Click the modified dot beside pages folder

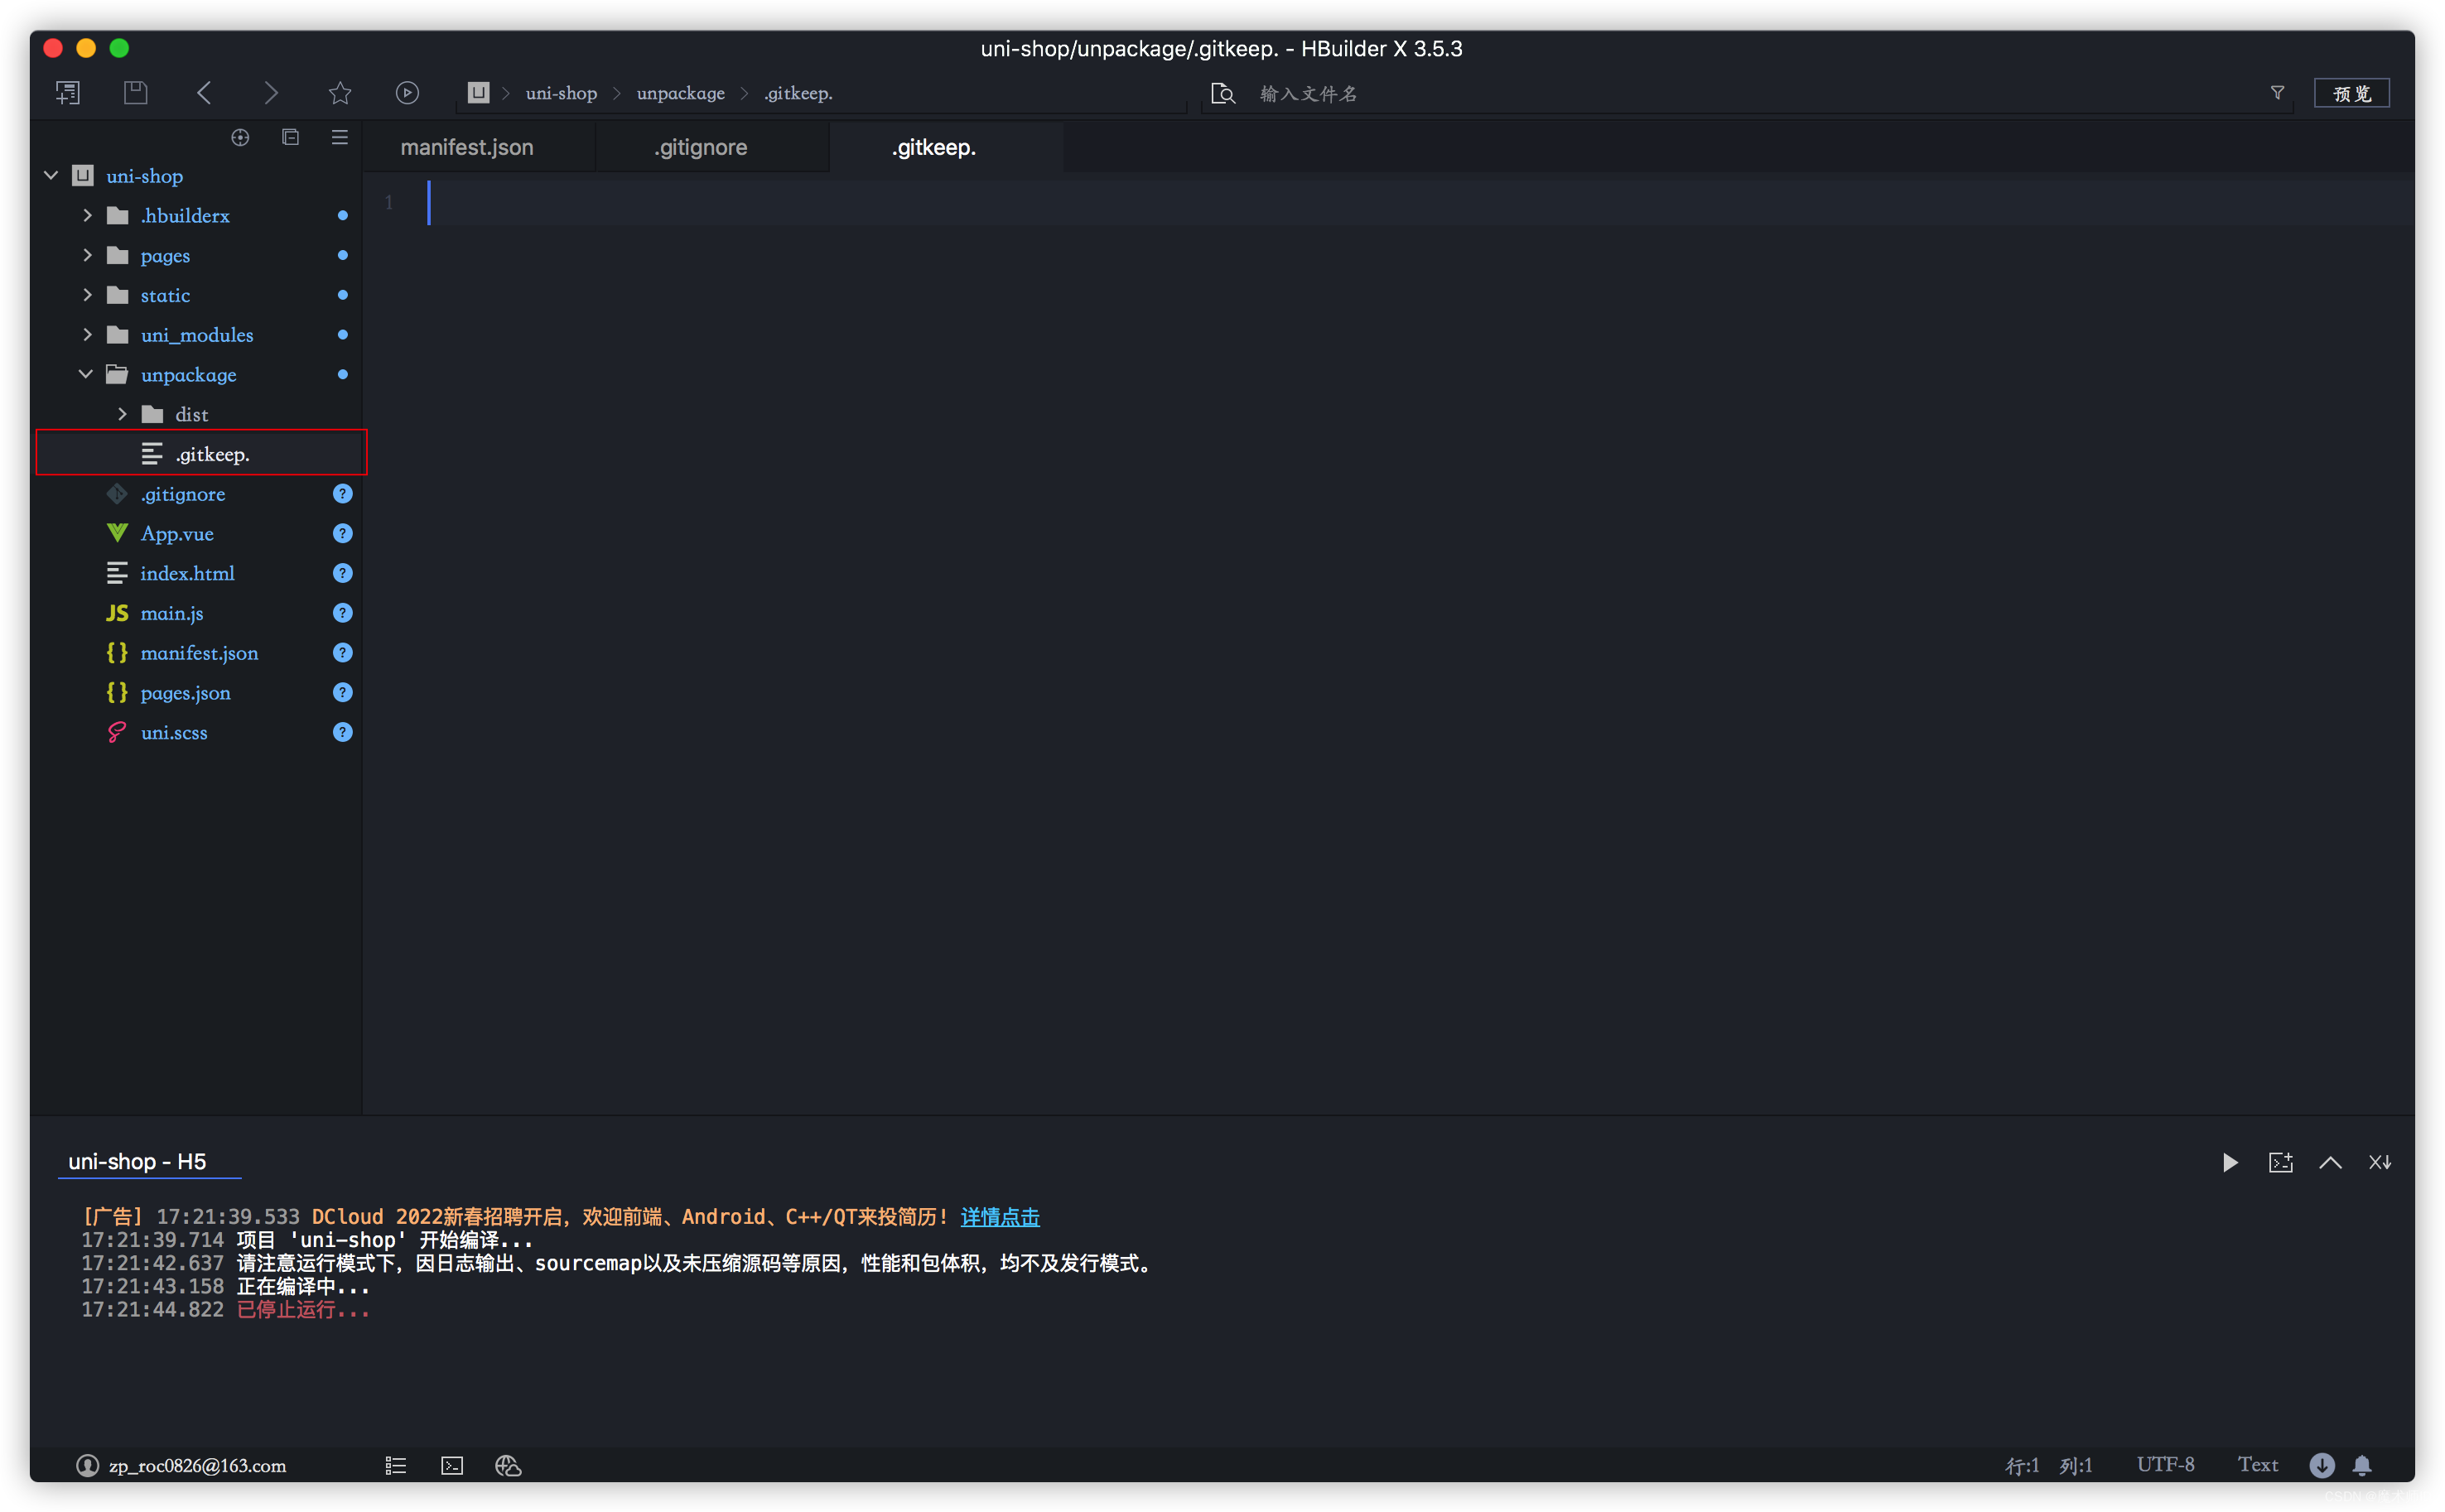[x=342, y=255]
